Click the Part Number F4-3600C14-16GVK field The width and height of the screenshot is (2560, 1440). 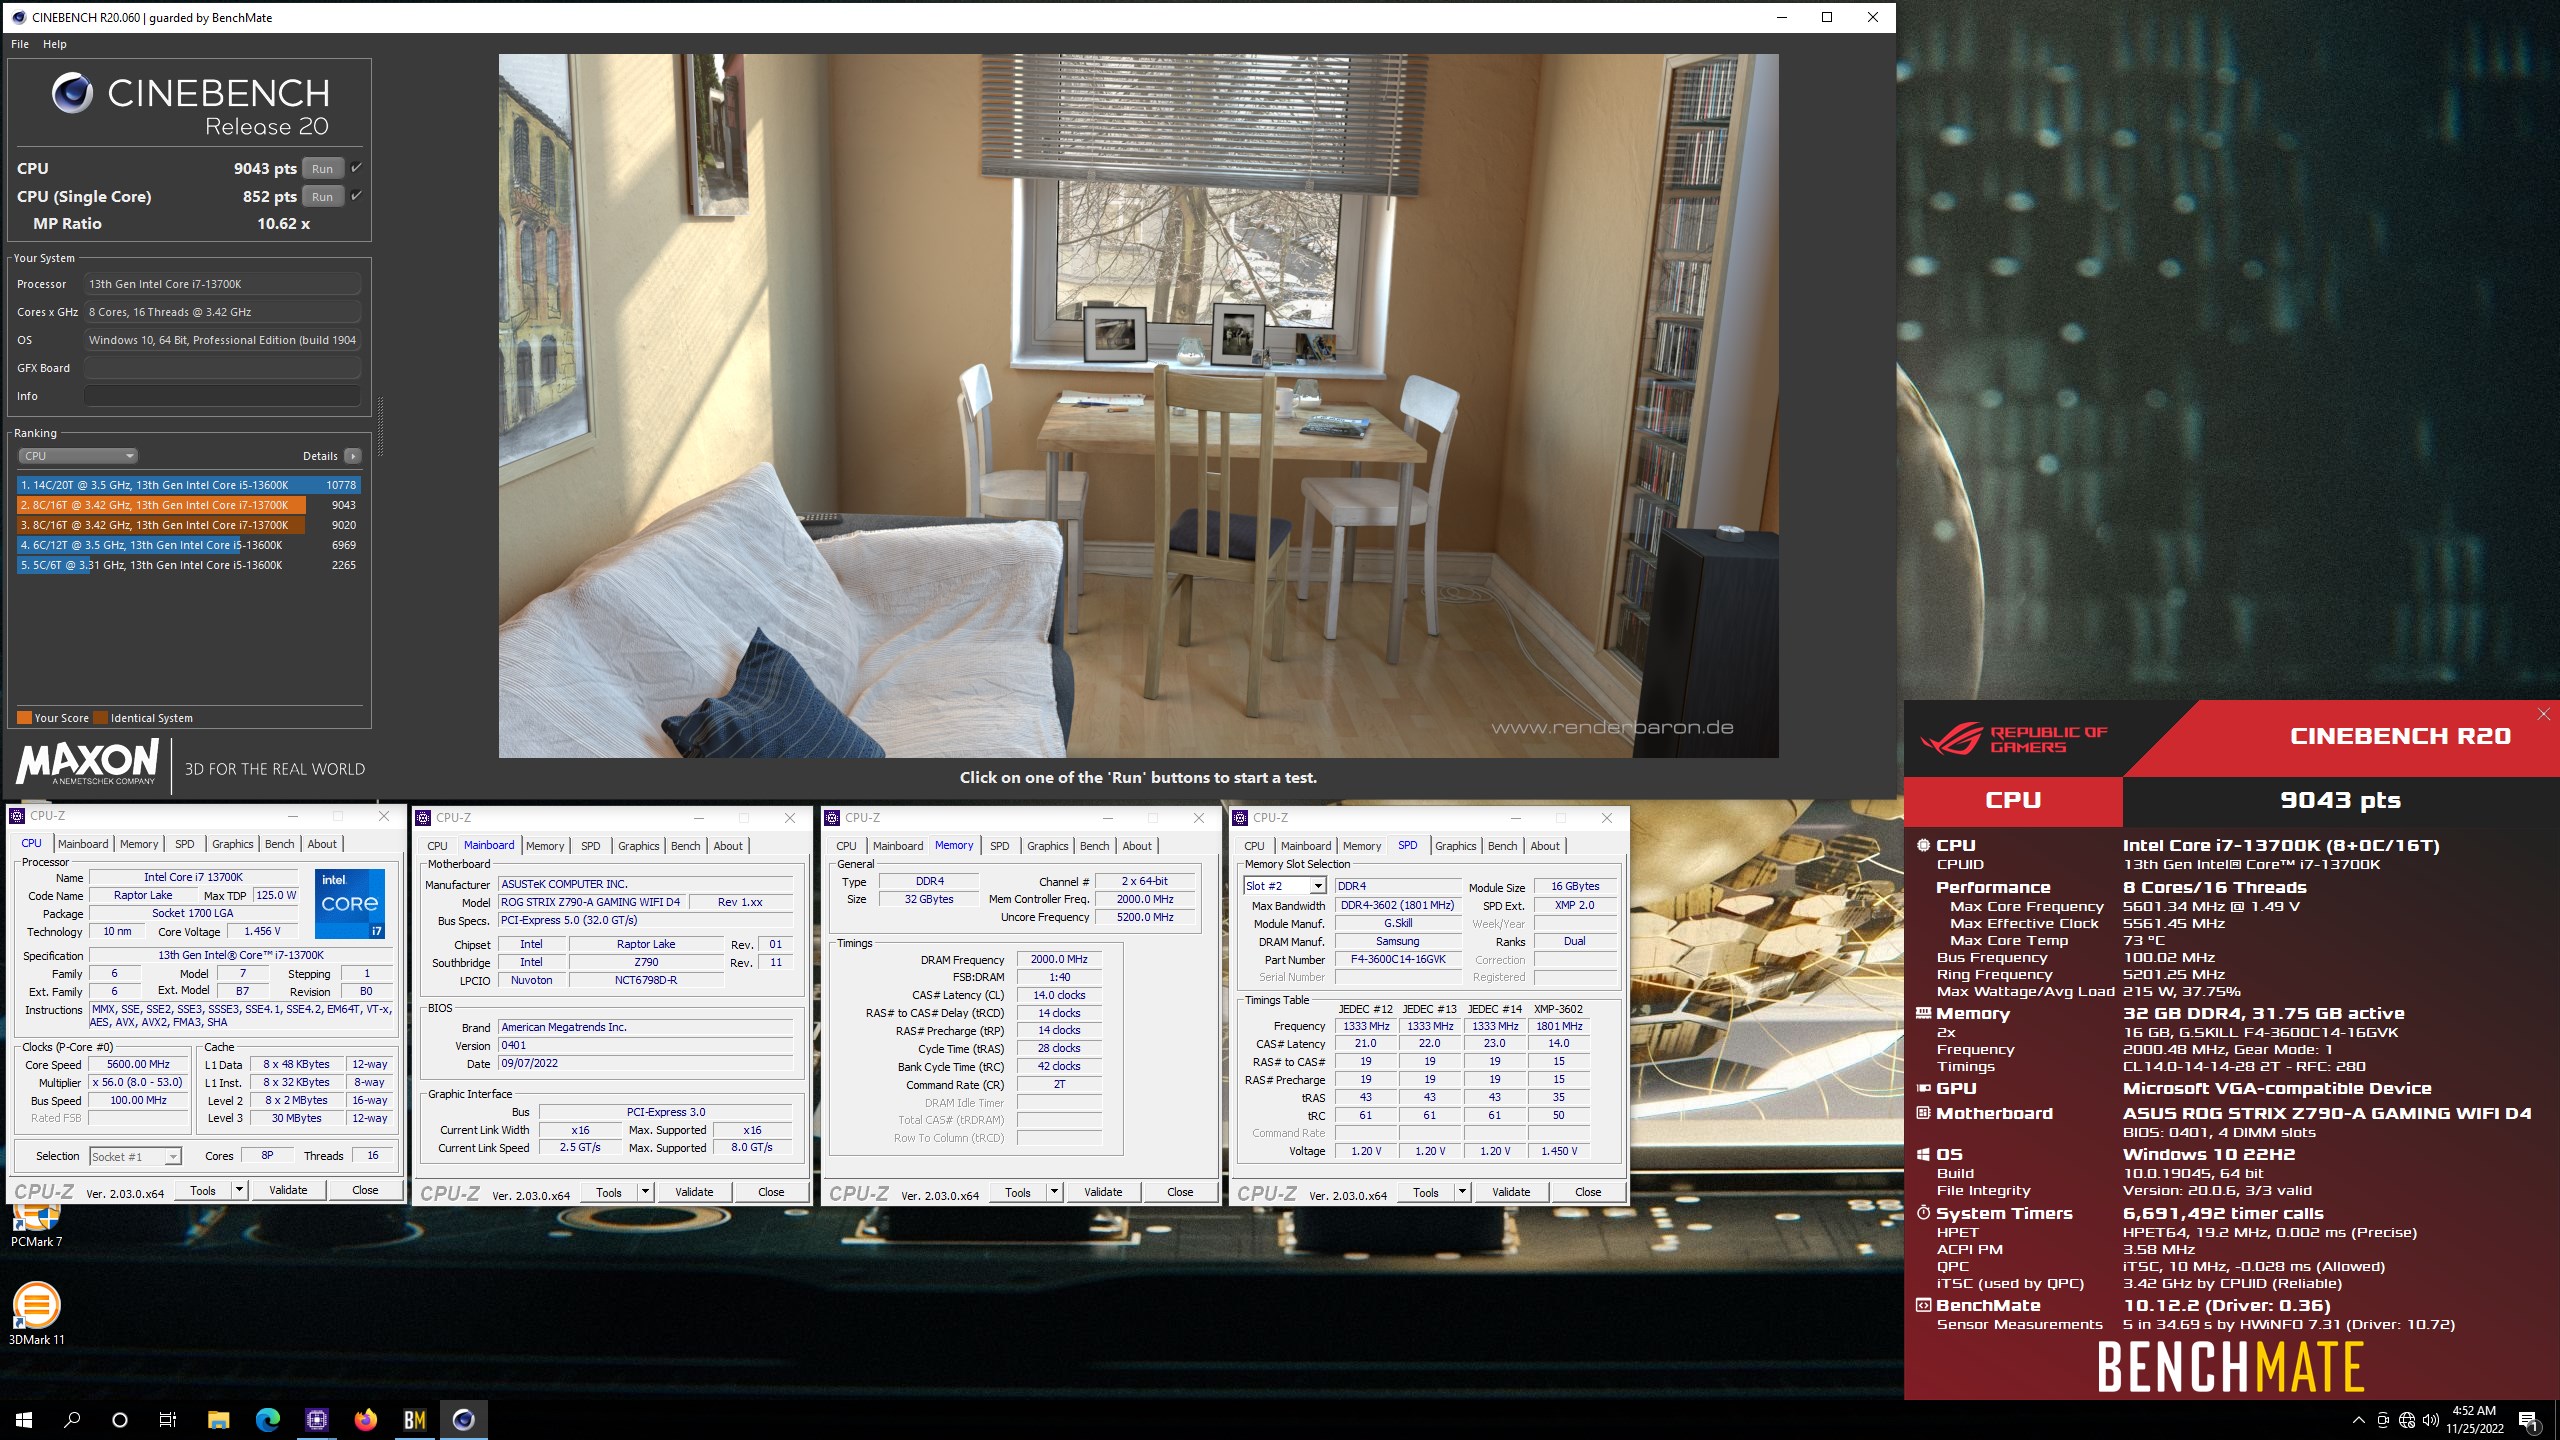1398,959
